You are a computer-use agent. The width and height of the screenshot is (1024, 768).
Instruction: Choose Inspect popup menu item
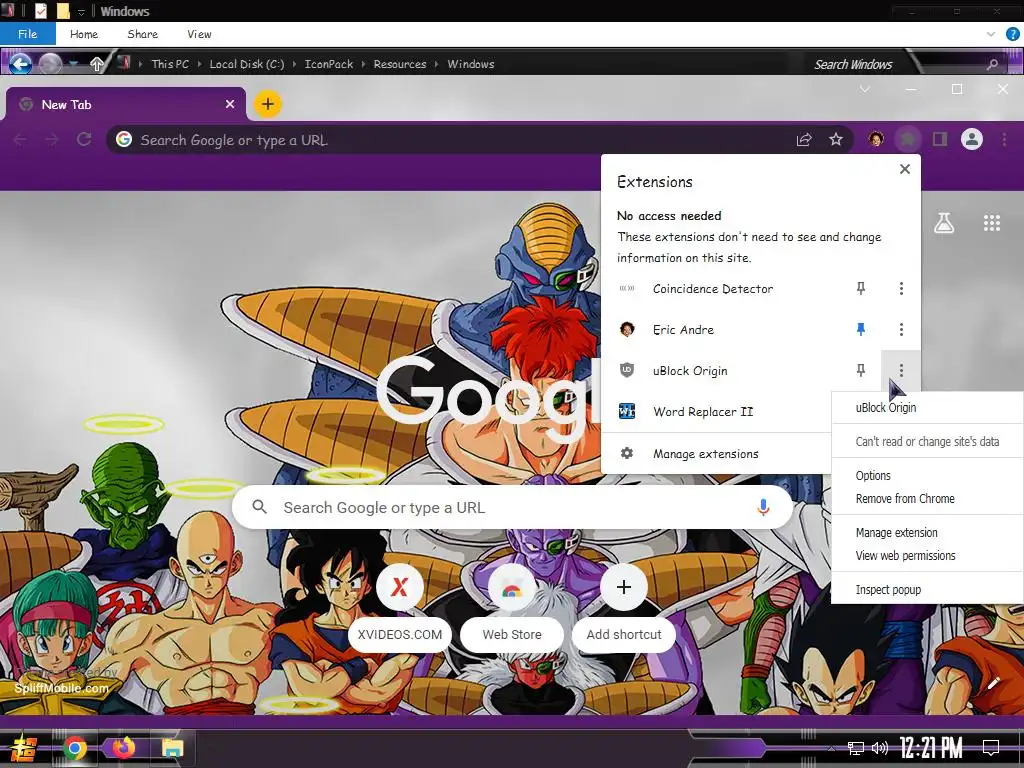pyautogui.click(x=888, y=589)
